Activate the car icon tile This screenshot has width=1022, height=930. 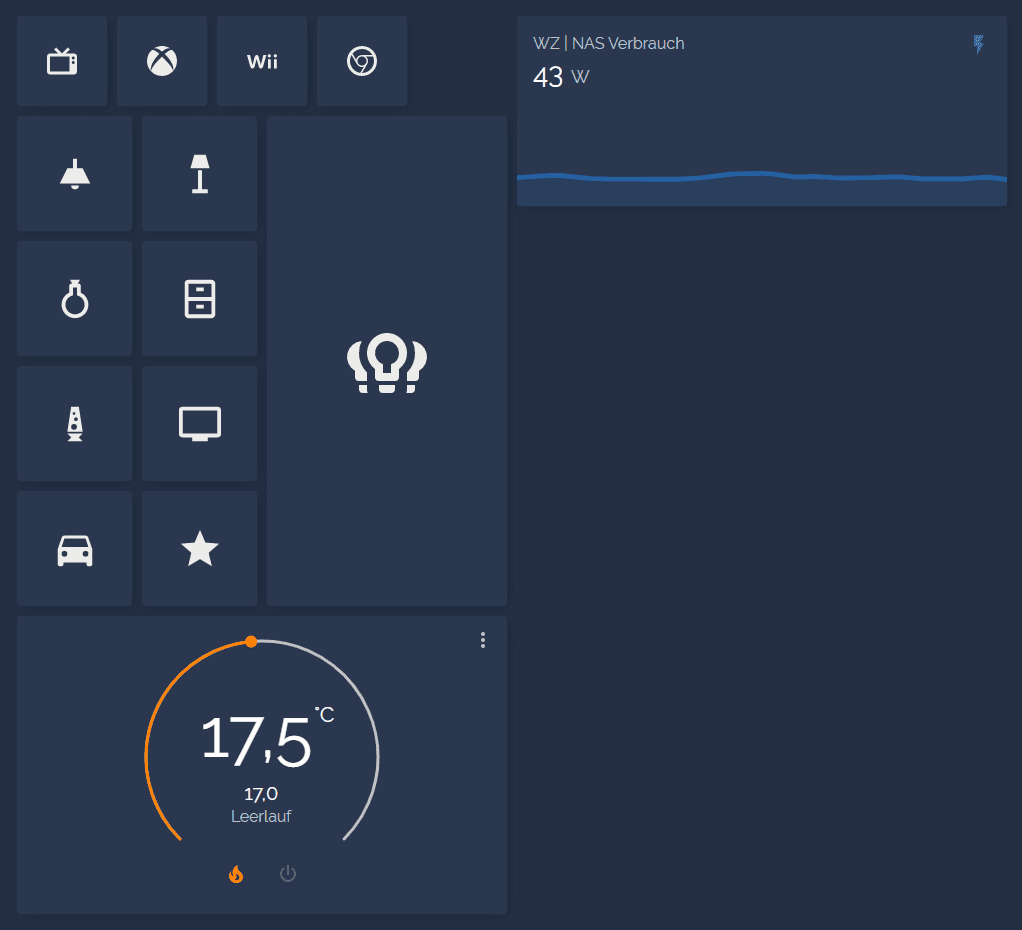pyautogui.click(x=74, y=549)
